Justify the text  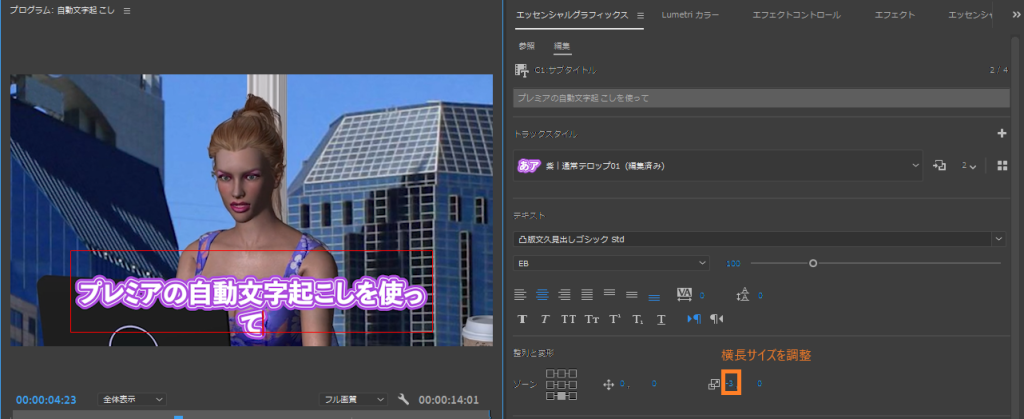586,294
